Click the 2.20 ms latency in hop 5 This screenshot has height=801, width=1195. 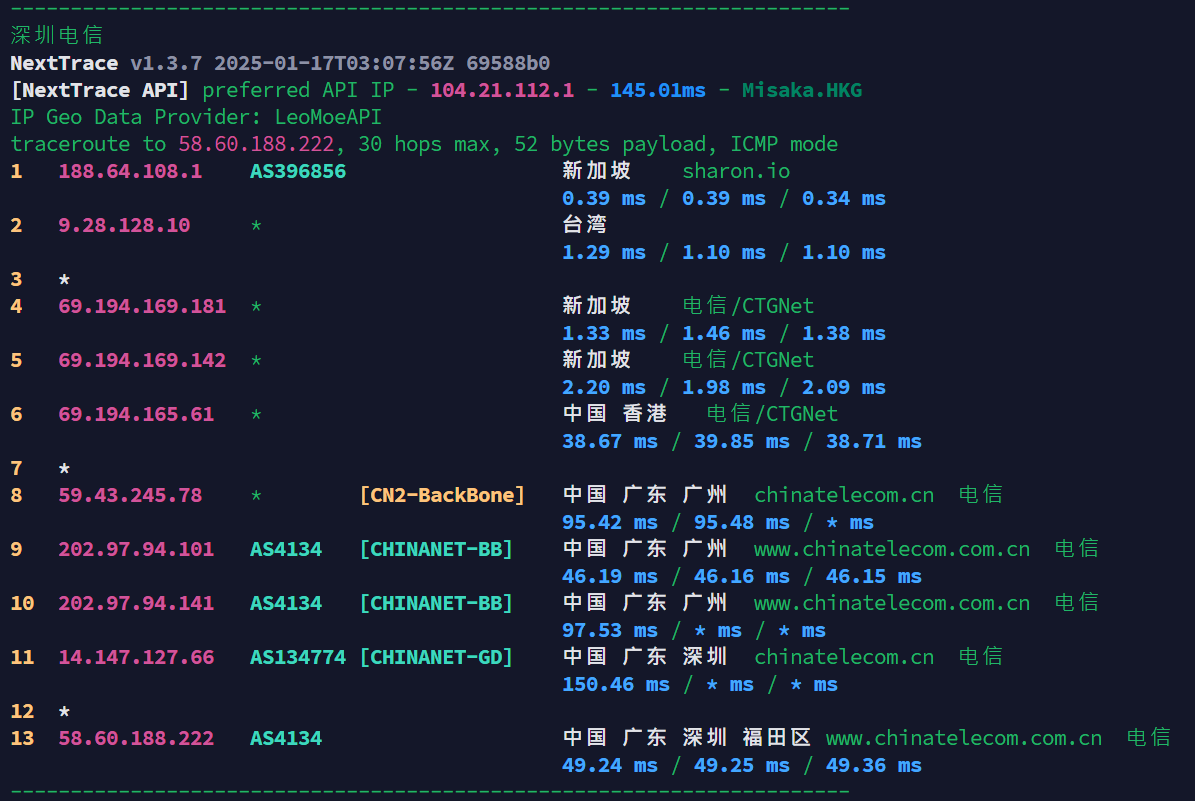[604, 388]
